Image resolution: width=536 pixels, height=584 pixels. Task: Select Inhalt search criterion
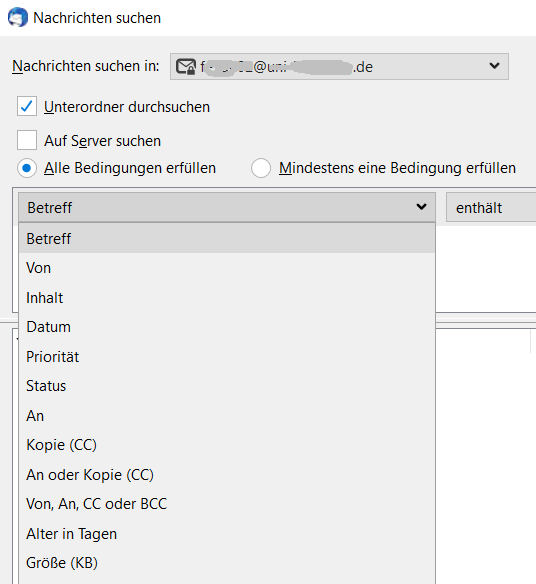pyautogui.click(x=227, y=298)
